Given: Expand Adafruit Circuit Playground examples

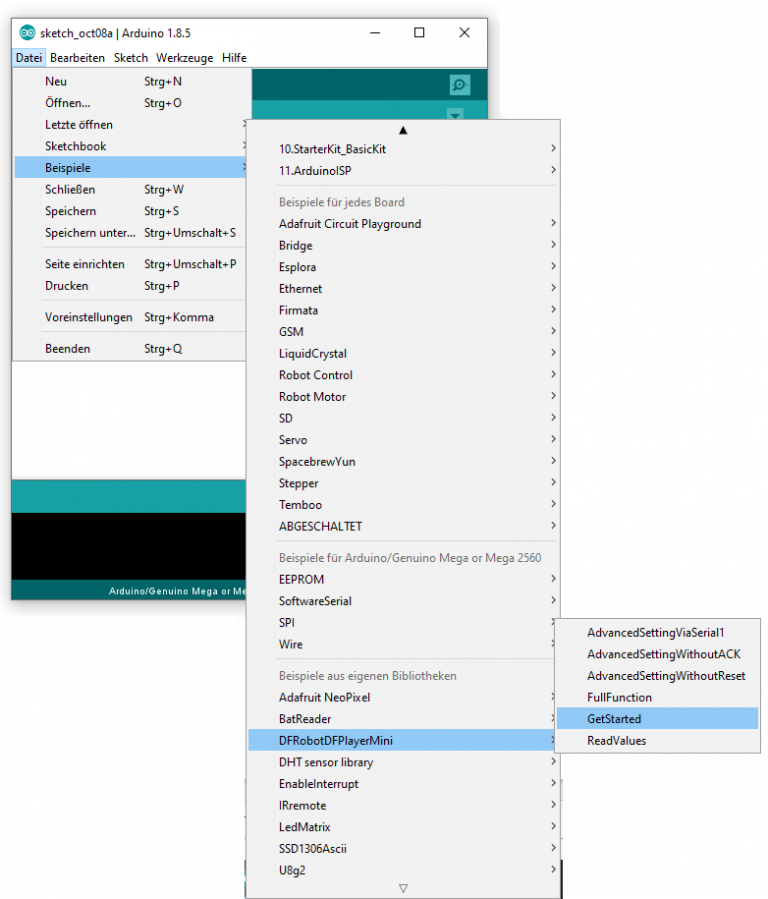Looking at the screenshot, I should point(404,224).
